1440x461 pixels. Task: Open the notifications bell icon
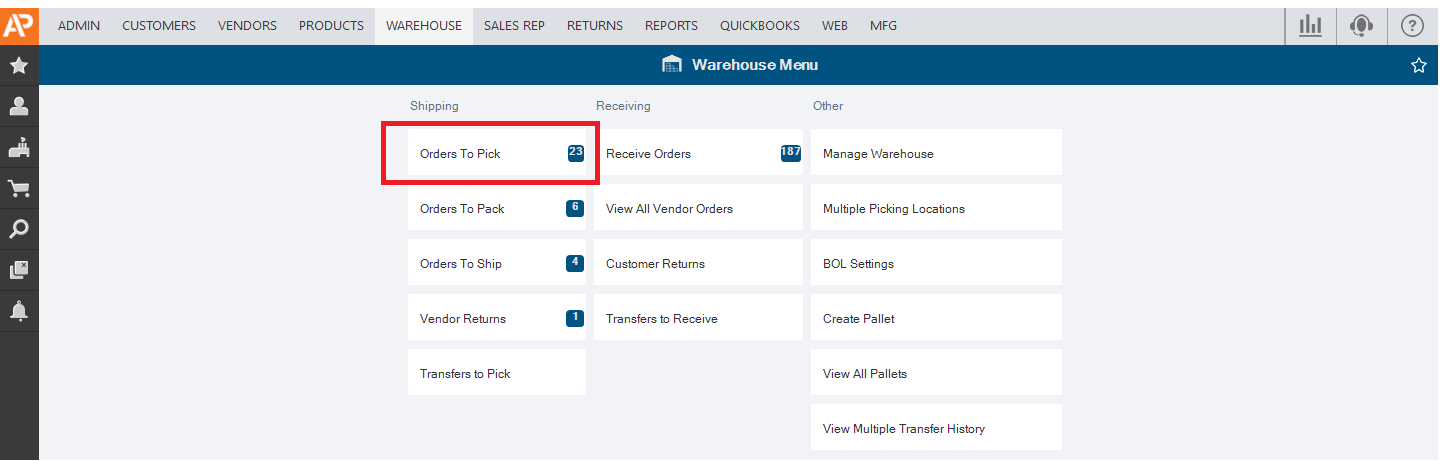coord(19,311)
